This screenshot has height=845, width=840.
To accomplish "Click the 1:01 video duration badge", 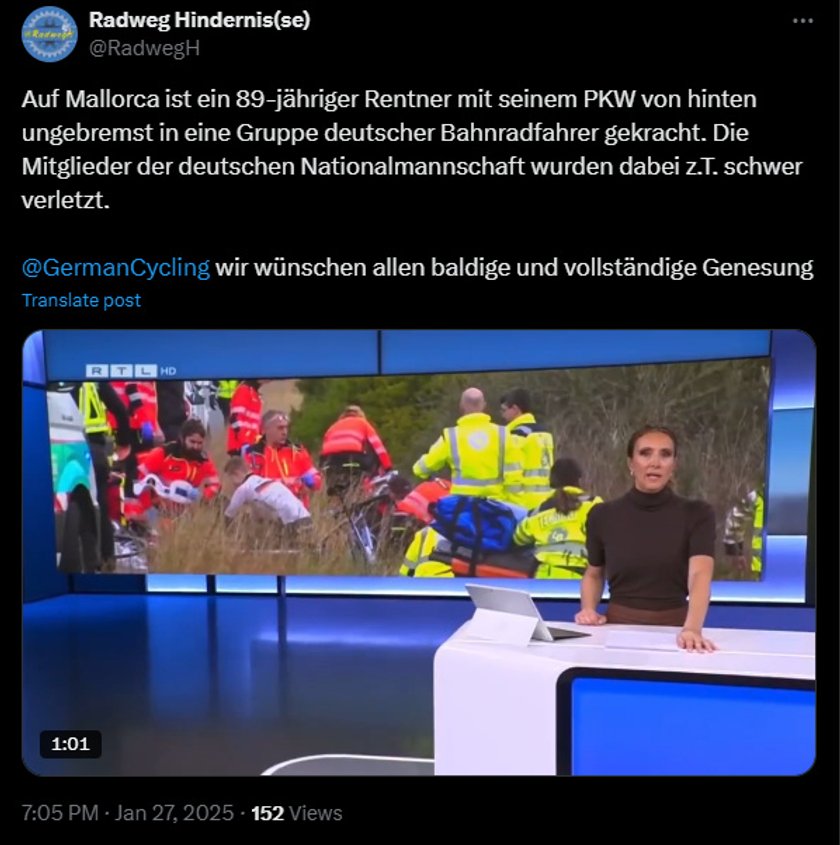I will (x=71, y=744).
